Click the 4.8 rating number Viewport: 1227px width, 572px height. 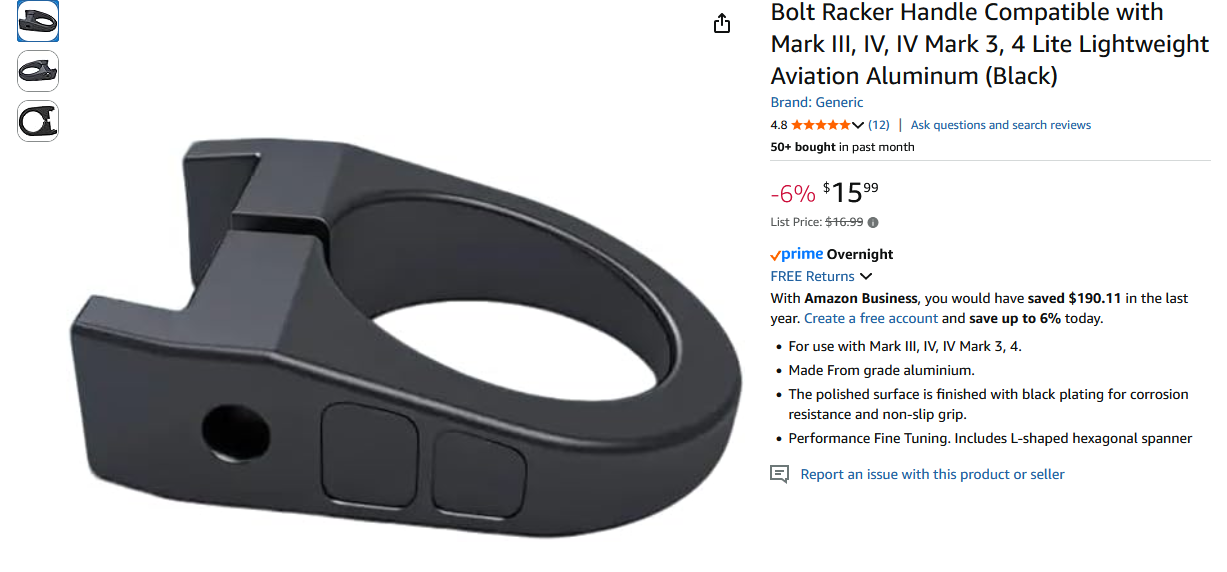pos(778,125)
